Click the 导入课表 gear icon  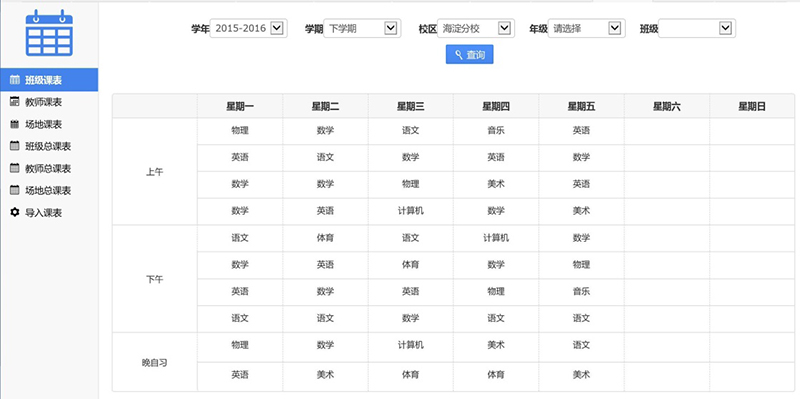click(15, 212)
